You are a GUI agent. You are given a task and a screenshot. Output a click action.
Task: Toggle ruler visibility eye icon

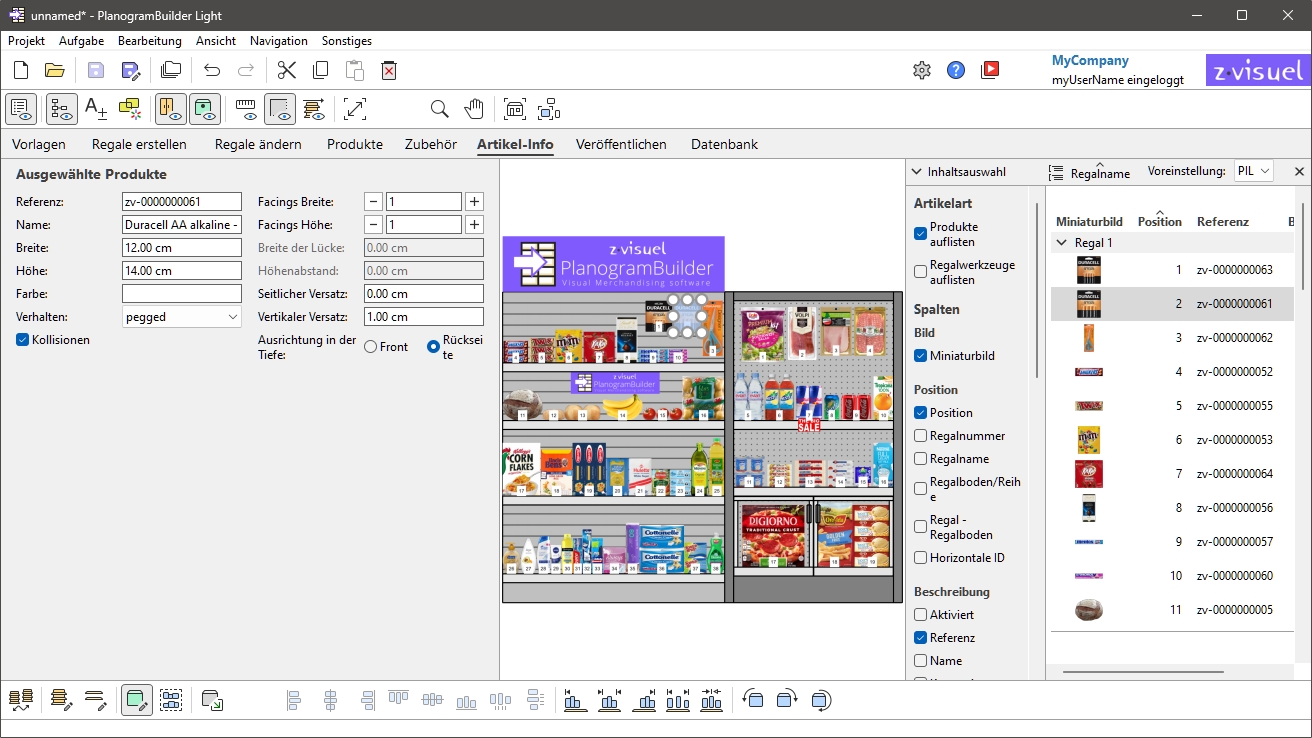click(x=246, y=108)
